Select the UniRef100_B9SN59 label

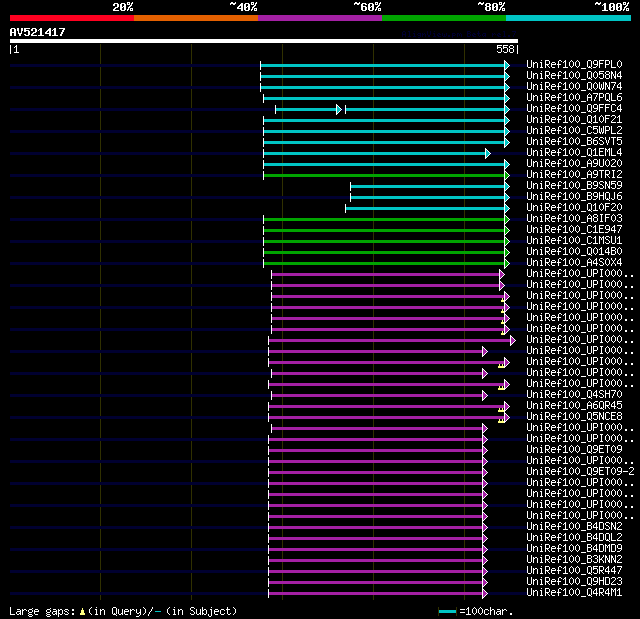574,186
